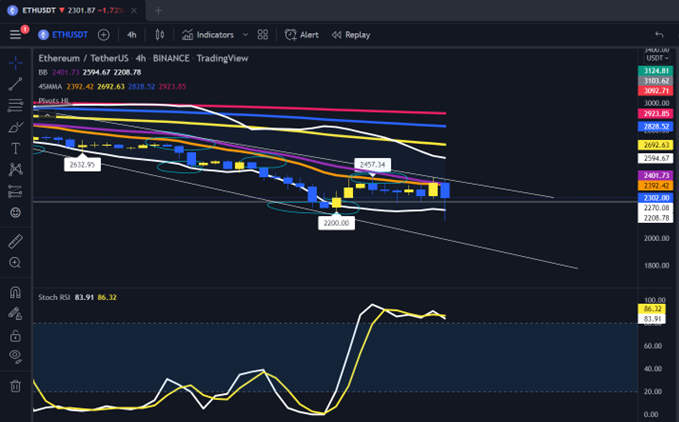Click the 2302.00 current price label
Image resolution: width=679 pixels, height=422 pixels.
[656, 198]
